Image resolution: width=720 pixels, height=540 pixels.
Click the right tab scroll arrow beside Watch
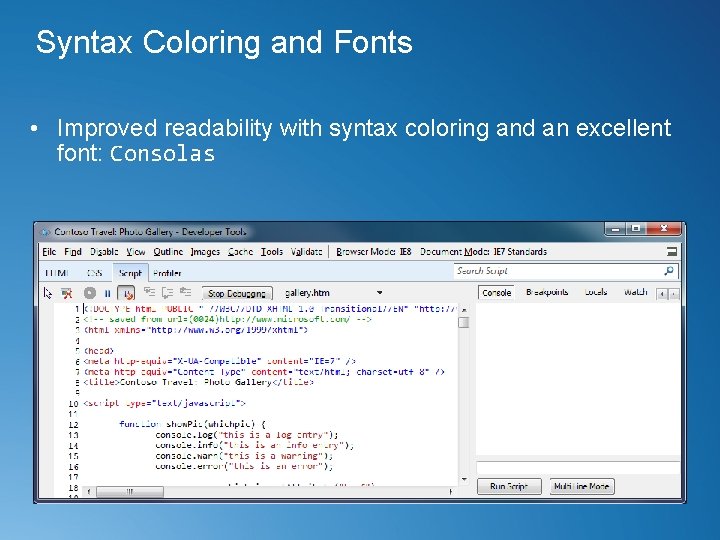(674, 294)
